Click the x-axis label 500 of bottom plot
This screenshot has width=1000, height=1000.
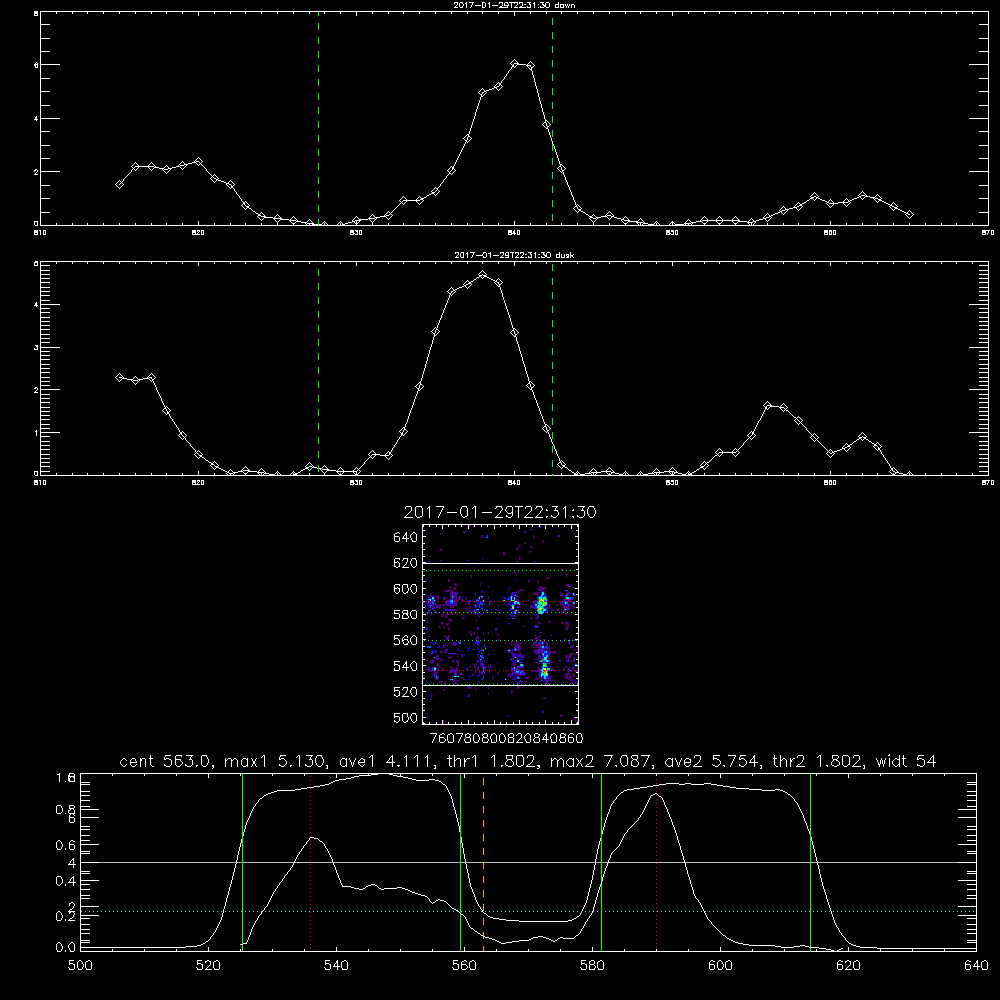[x=80, y=966]
